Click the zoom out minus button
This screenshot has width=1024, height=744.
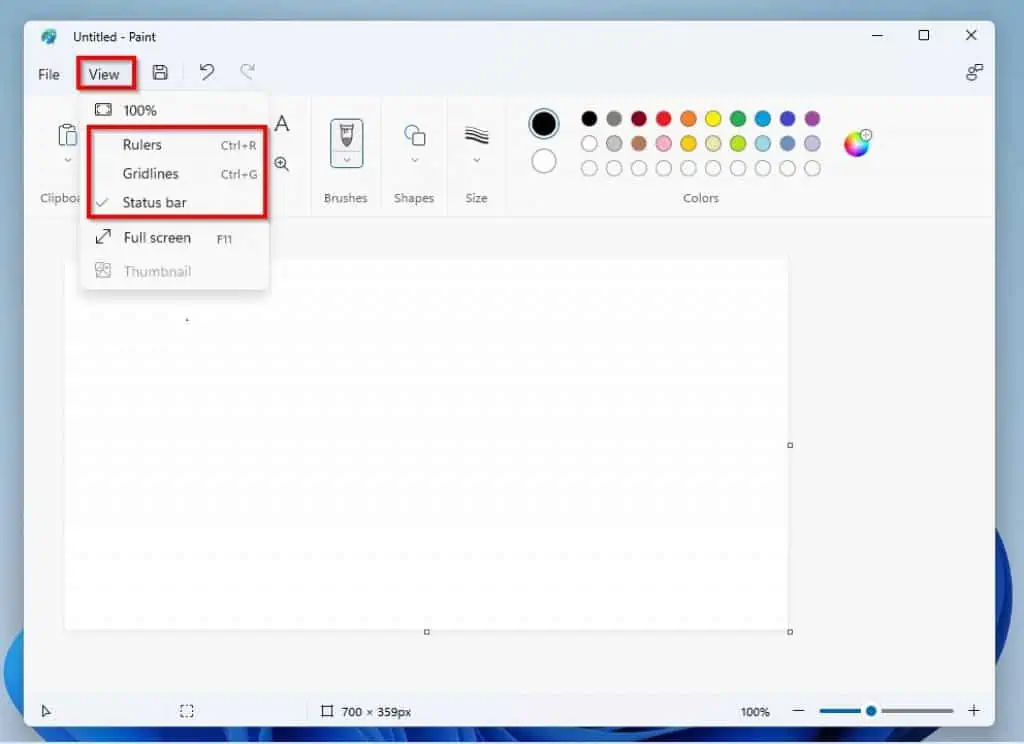click(798, 711)
